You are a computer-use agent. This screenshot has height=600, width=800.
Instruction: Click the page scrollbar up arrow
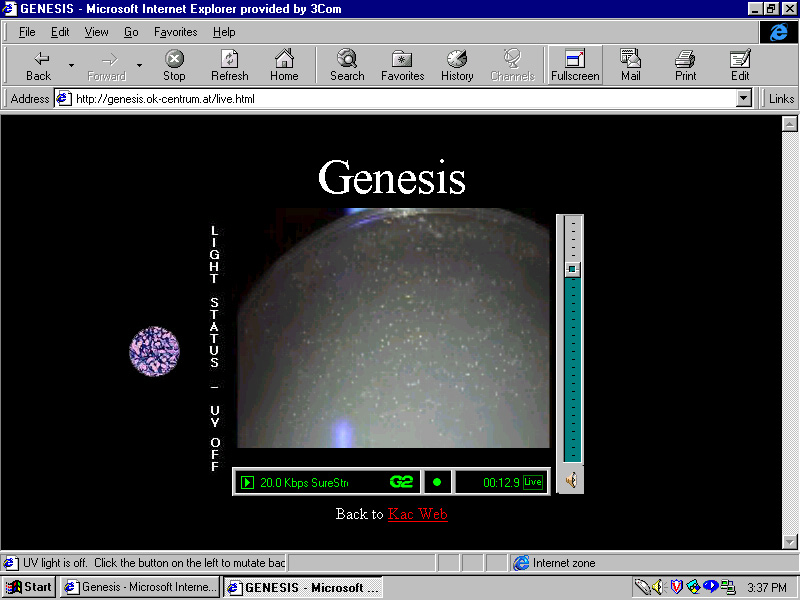point(789,124)
